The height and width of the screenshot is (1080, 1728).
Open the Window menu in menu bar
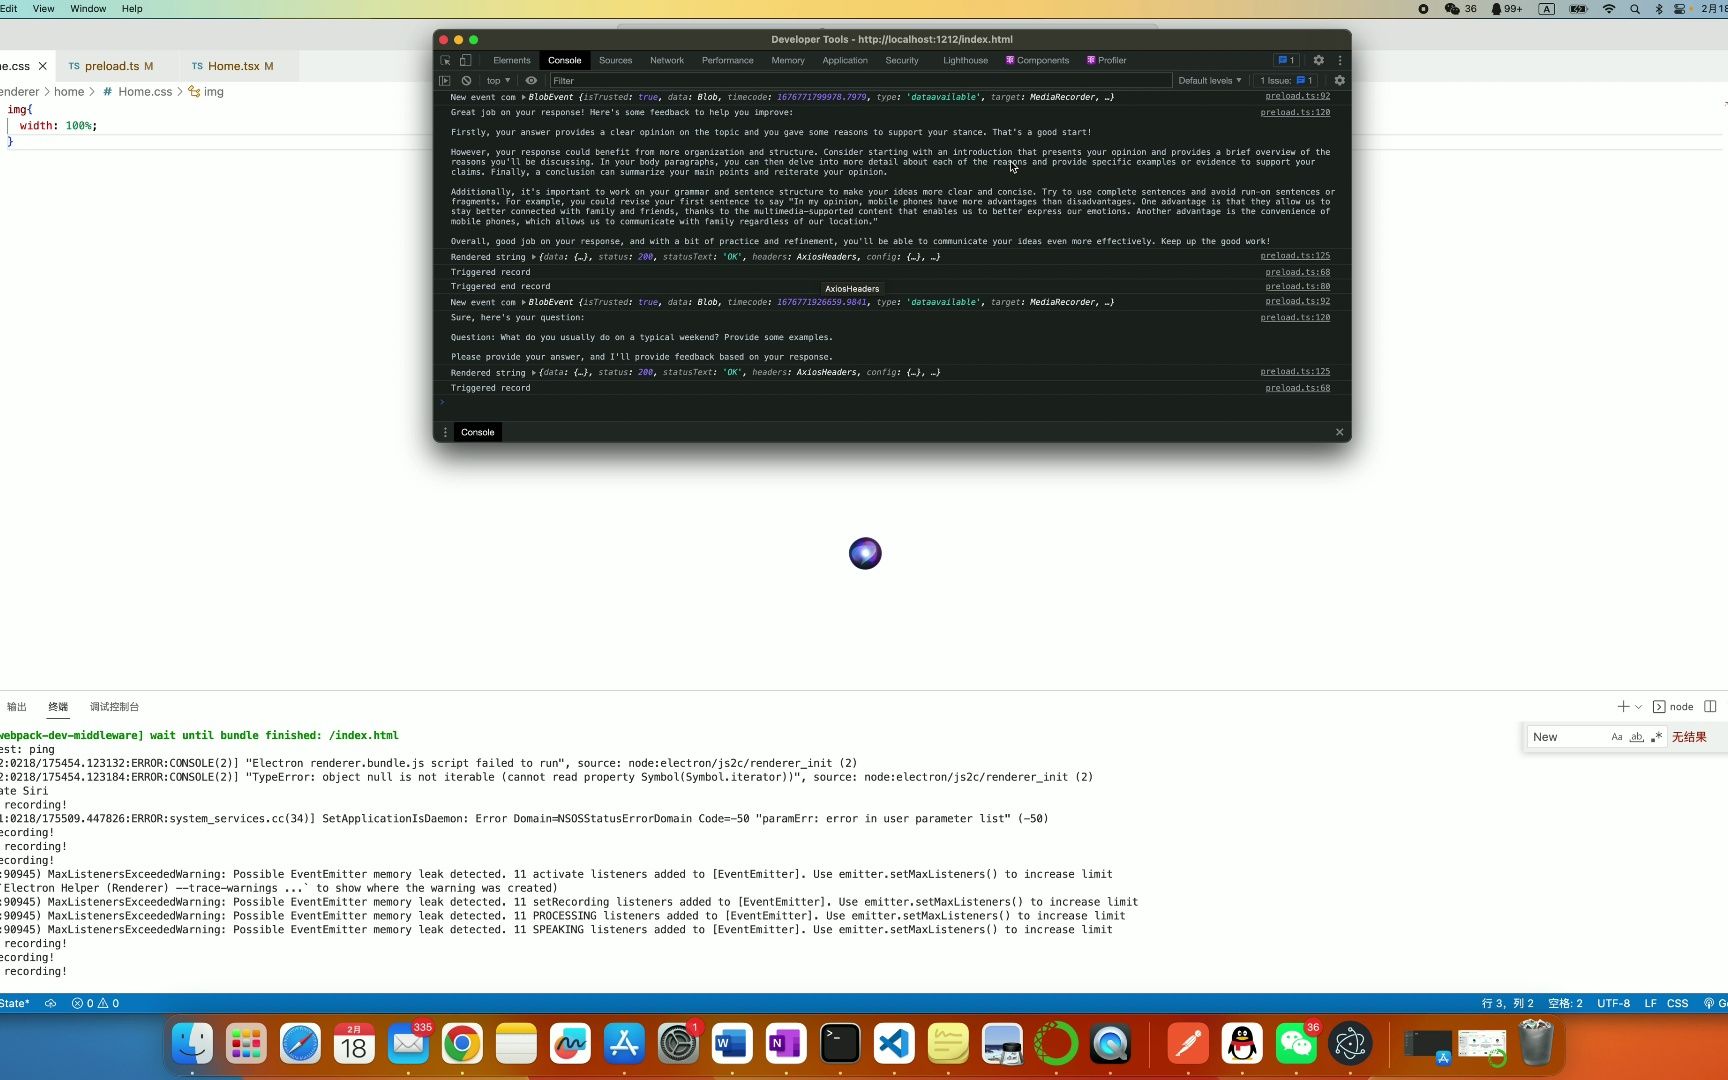[x=88, y=8]
